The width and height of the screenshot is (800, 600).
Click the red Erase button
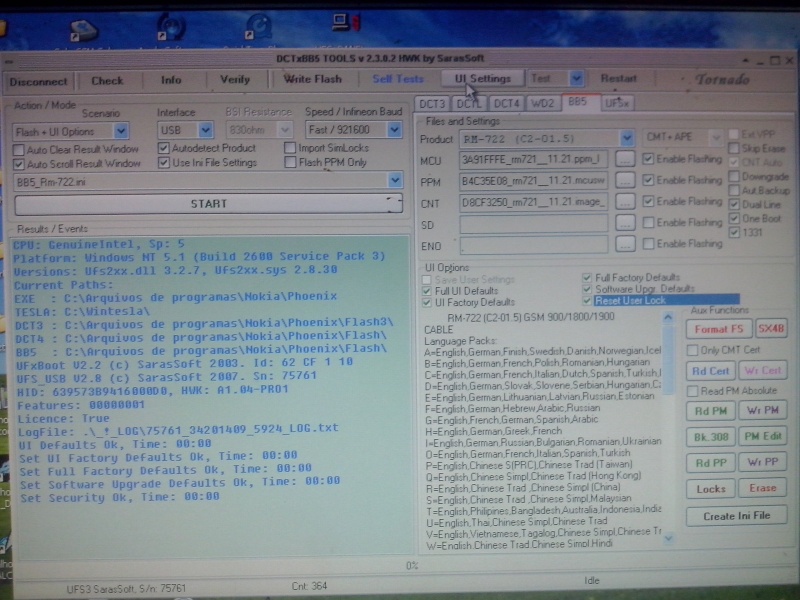click(763, 488)
